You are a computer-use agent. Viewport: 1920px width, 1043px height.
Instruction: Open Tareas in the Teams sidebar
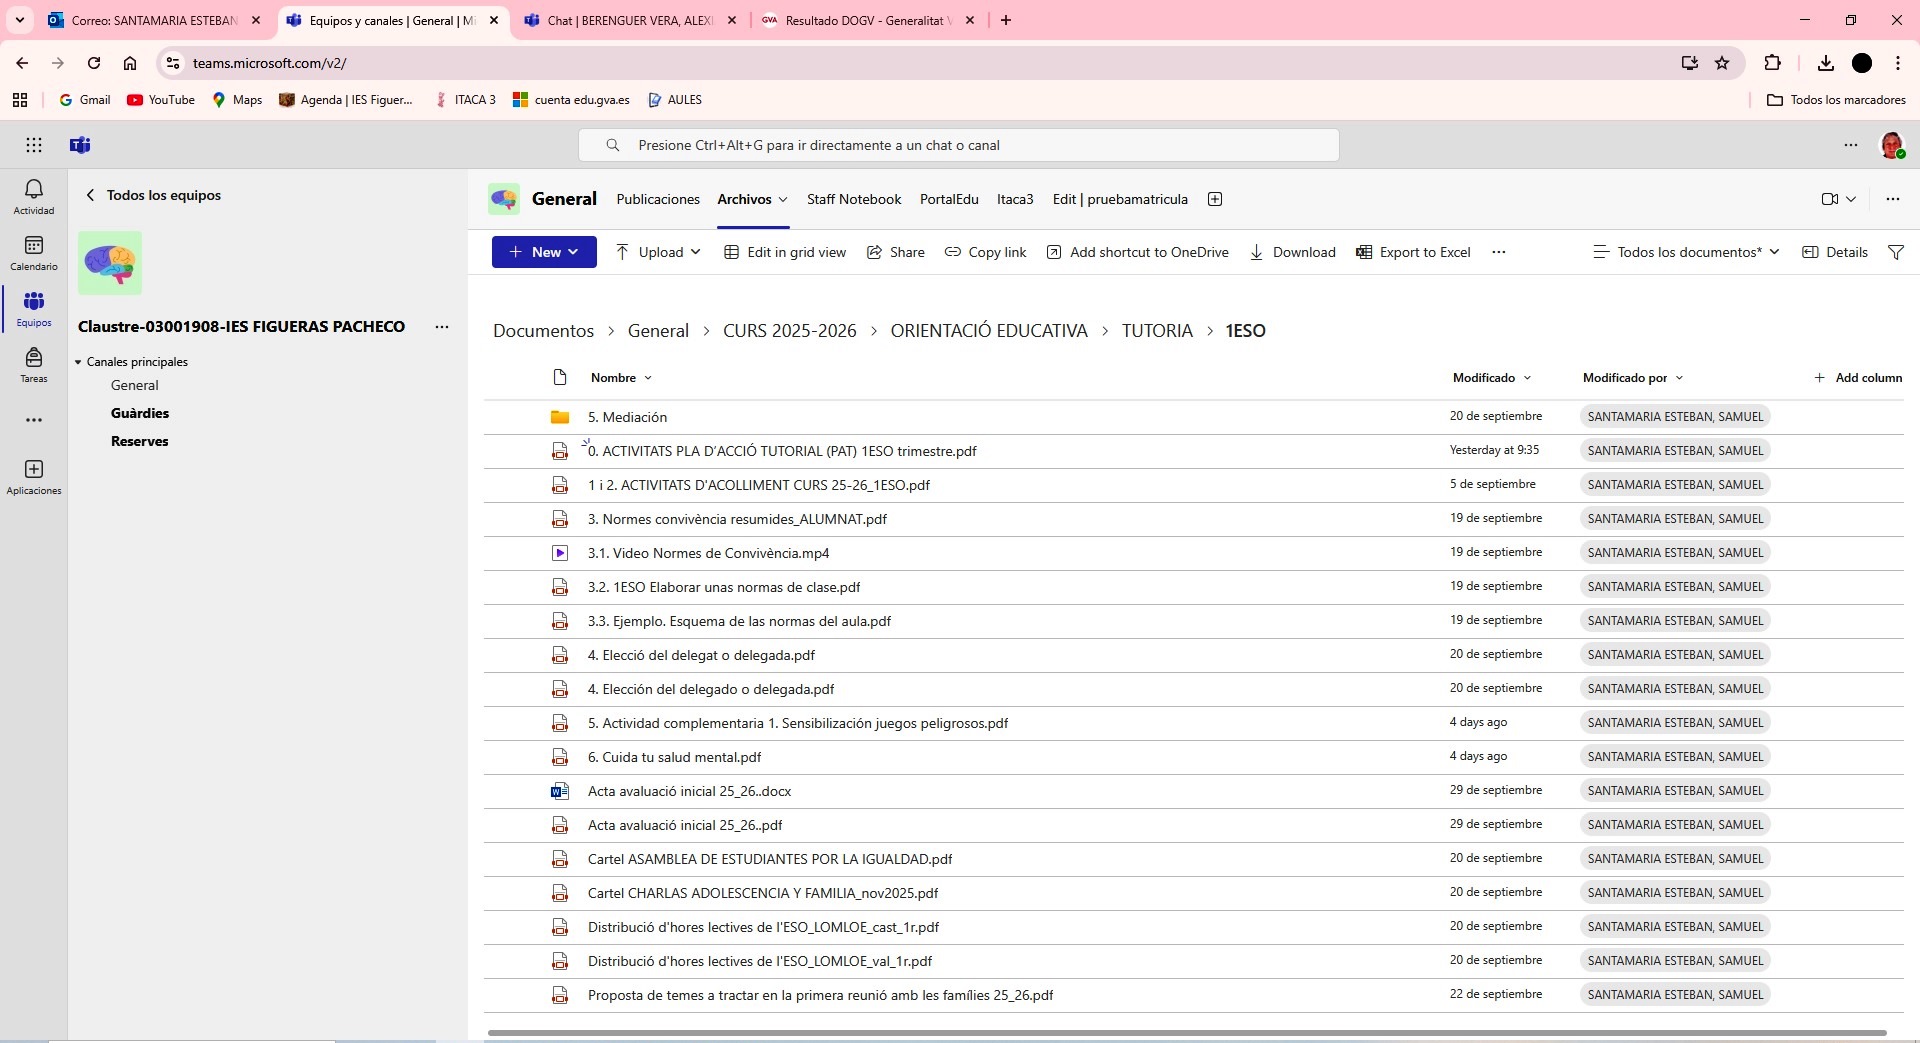(x=33, y=364)
